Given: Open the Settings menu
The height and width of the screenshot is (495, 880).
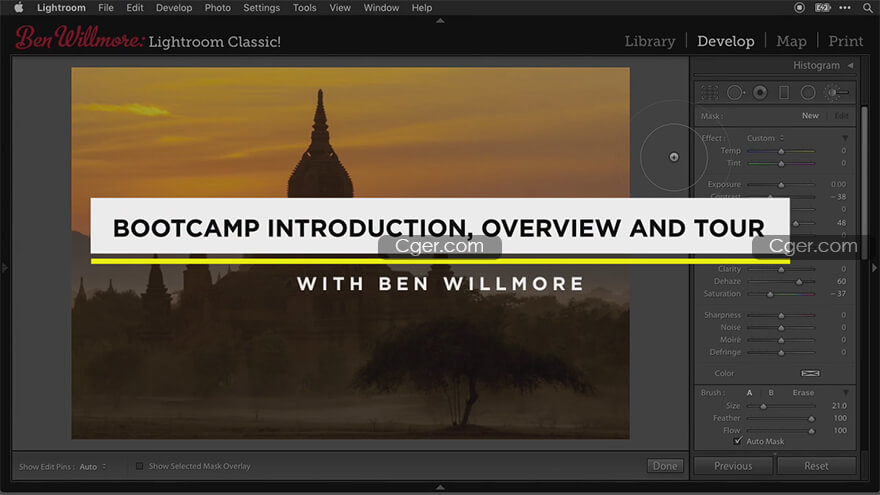Looking at the screenshot, I should coord(262,8).
